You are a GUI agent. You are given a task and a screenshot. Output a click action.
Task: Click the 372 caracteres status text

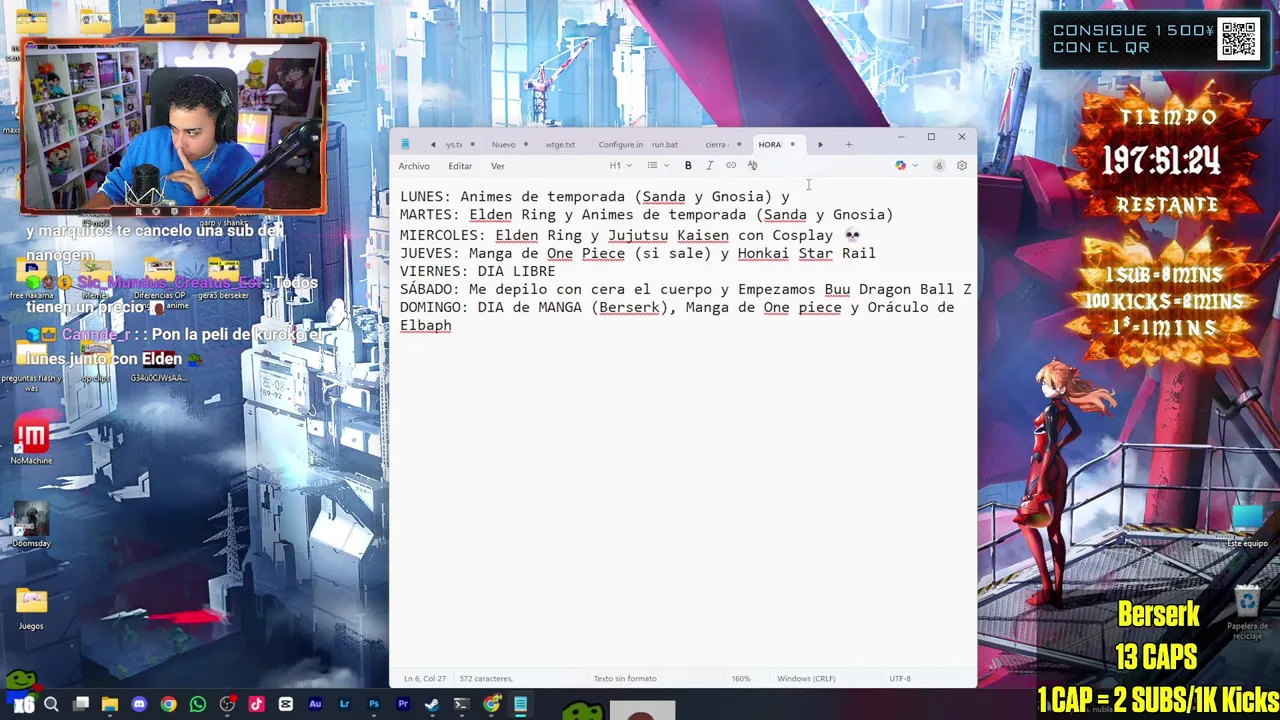pyautogui.click(x=486, y=679)
